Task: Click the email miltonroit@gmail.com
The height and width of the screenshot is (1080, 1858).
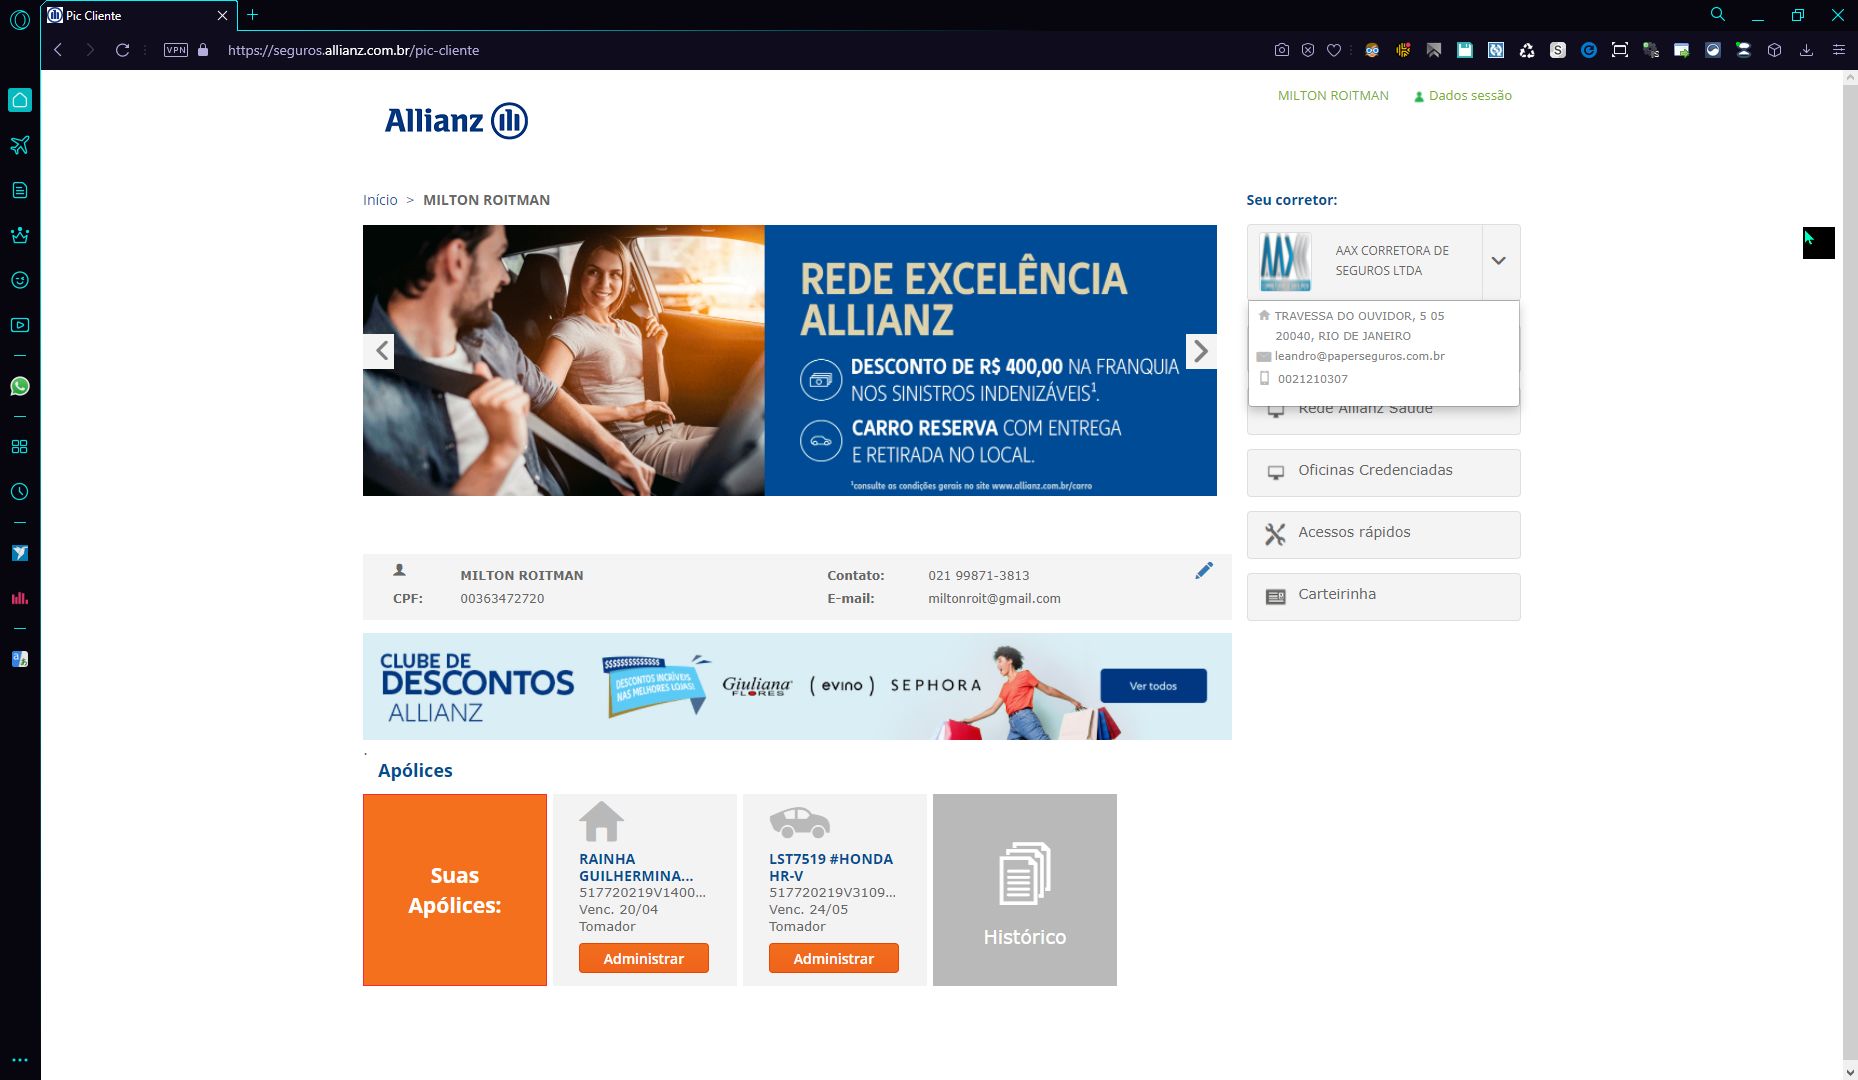Action: tap(994, 599)
